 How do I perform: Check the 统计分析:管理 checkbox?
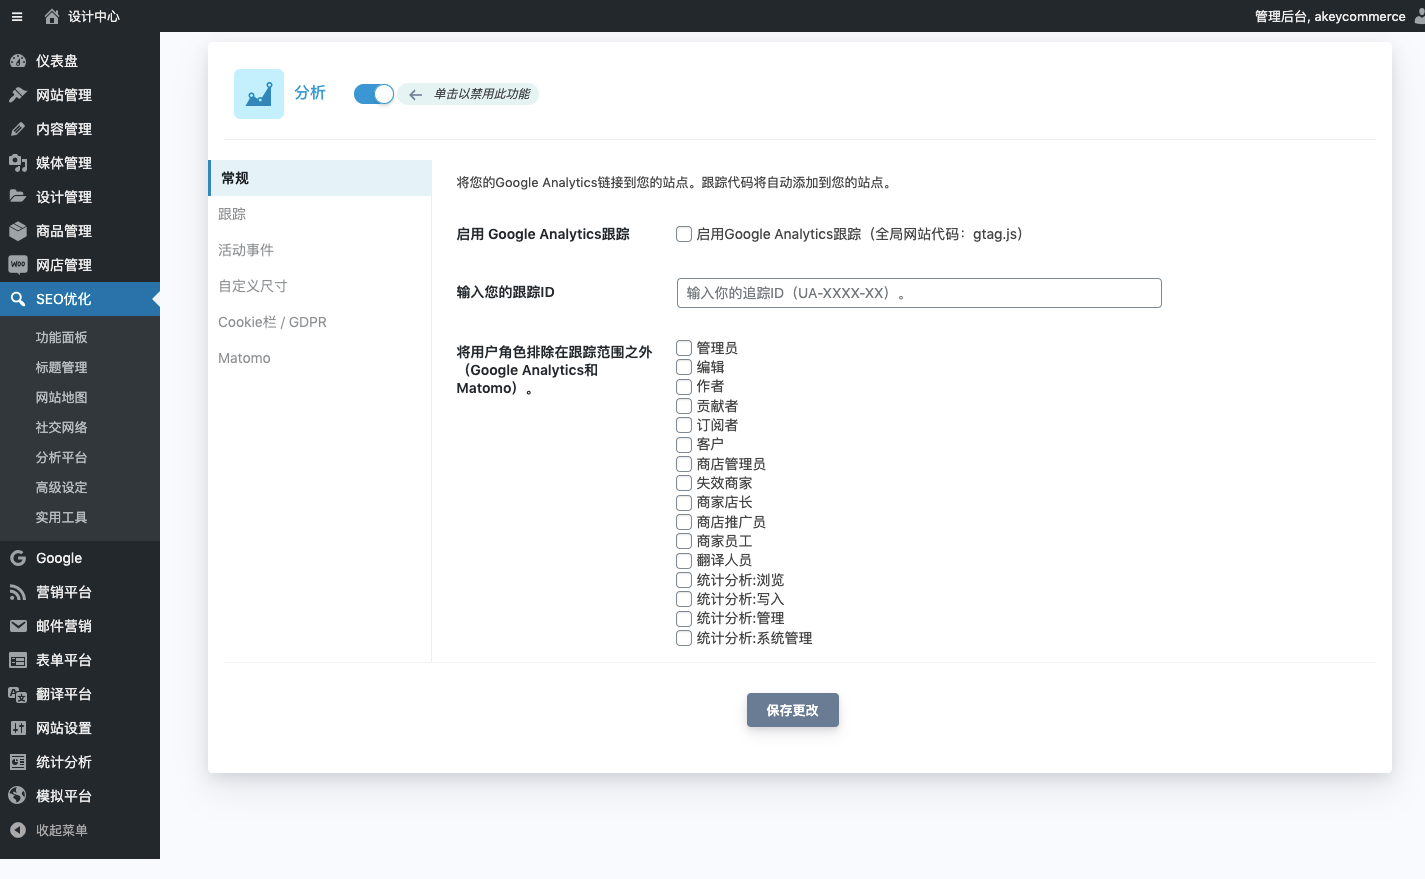[x=684, y=619]
